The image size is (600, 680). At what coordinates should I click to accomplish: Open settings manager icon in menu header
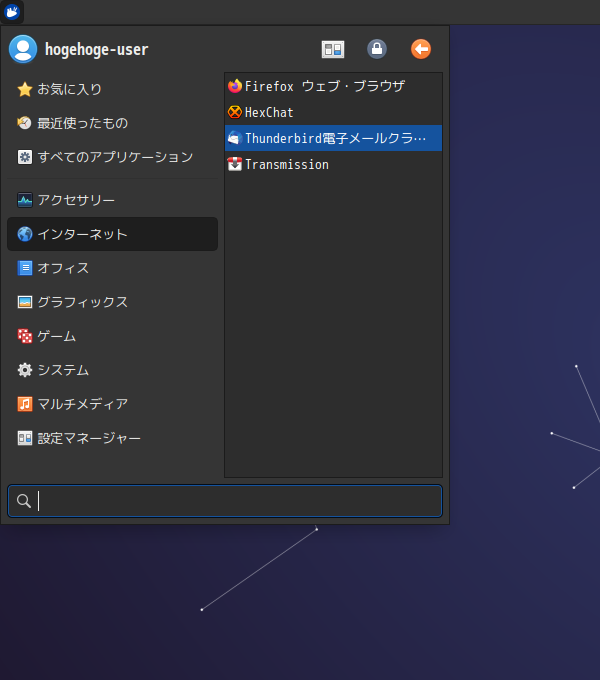pos(333,49)
